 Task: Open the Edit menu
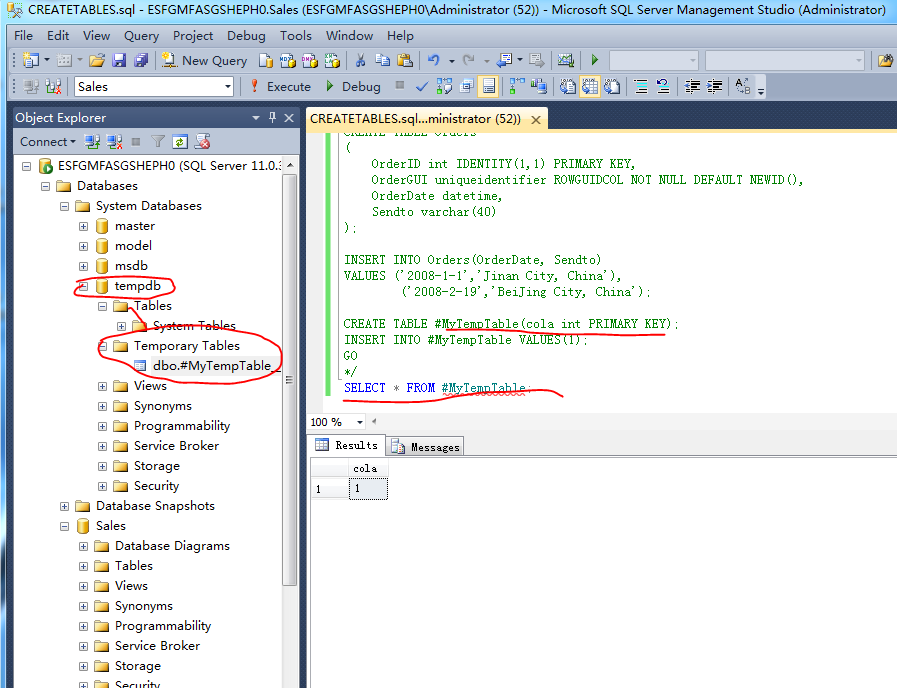58,36
